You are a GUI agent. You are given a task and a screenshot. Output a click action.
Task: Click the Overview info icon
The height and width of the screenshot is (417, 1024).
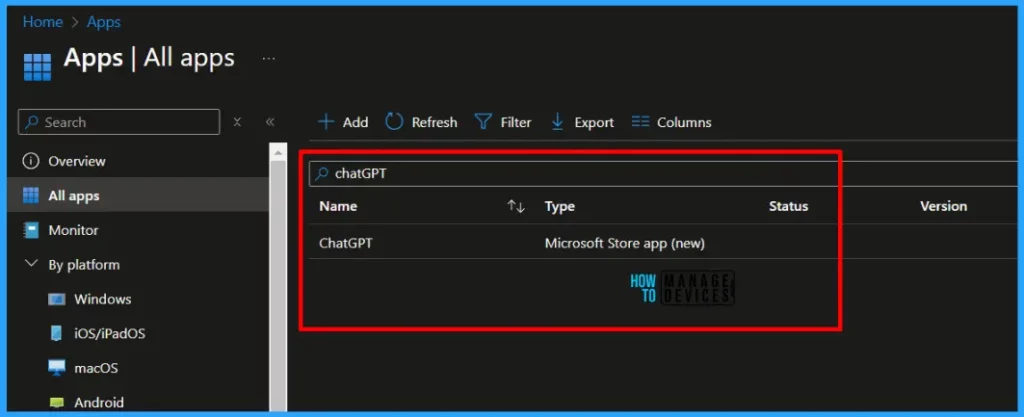click(x=31, y=161)
